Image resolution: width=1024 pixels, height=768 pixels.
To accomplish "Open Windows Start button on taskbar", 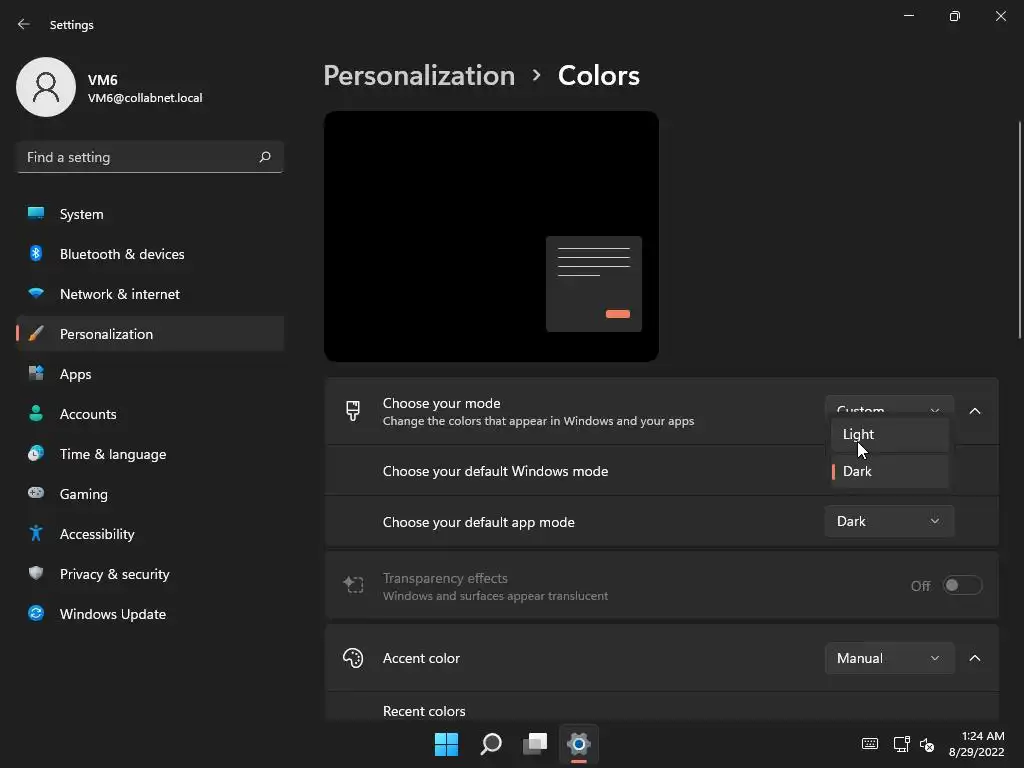I will tap(447, 744).
